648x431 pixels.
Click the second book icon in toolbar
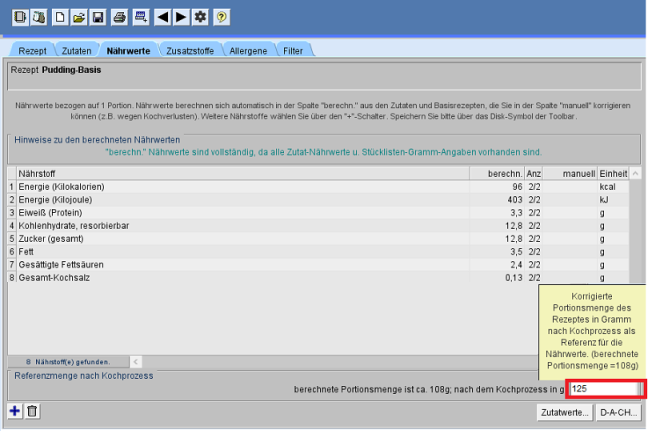39,17
